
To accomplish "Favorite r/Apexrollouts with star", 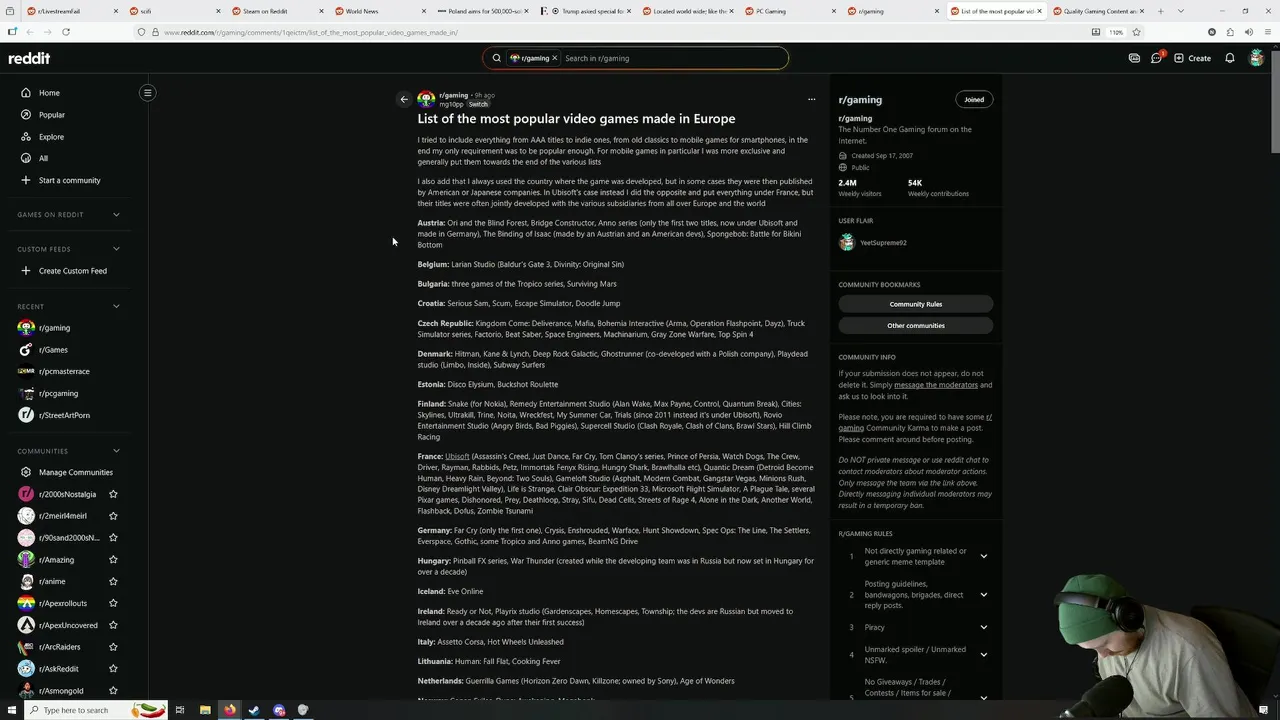I will point(113,603).
